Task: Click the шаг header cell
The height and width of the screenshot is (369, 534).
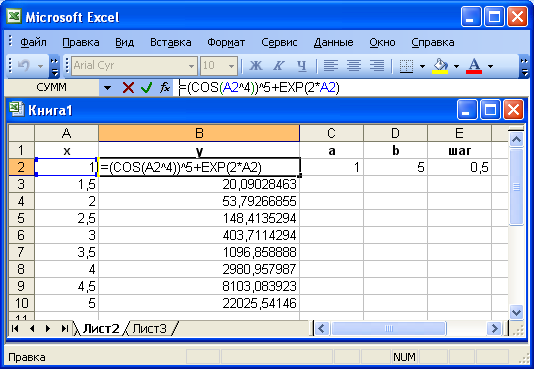Action: tap(459, 150)
